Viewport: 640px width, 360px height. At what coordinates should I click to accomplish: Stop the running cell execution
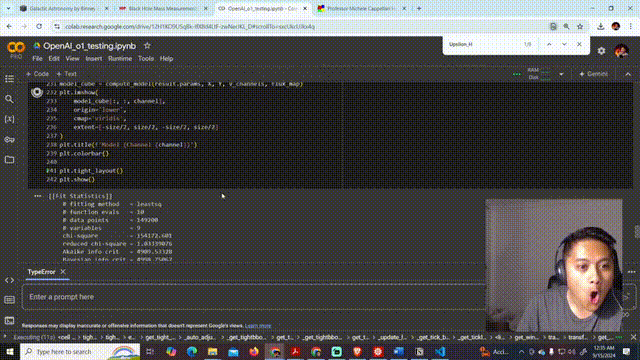point(37,93)
